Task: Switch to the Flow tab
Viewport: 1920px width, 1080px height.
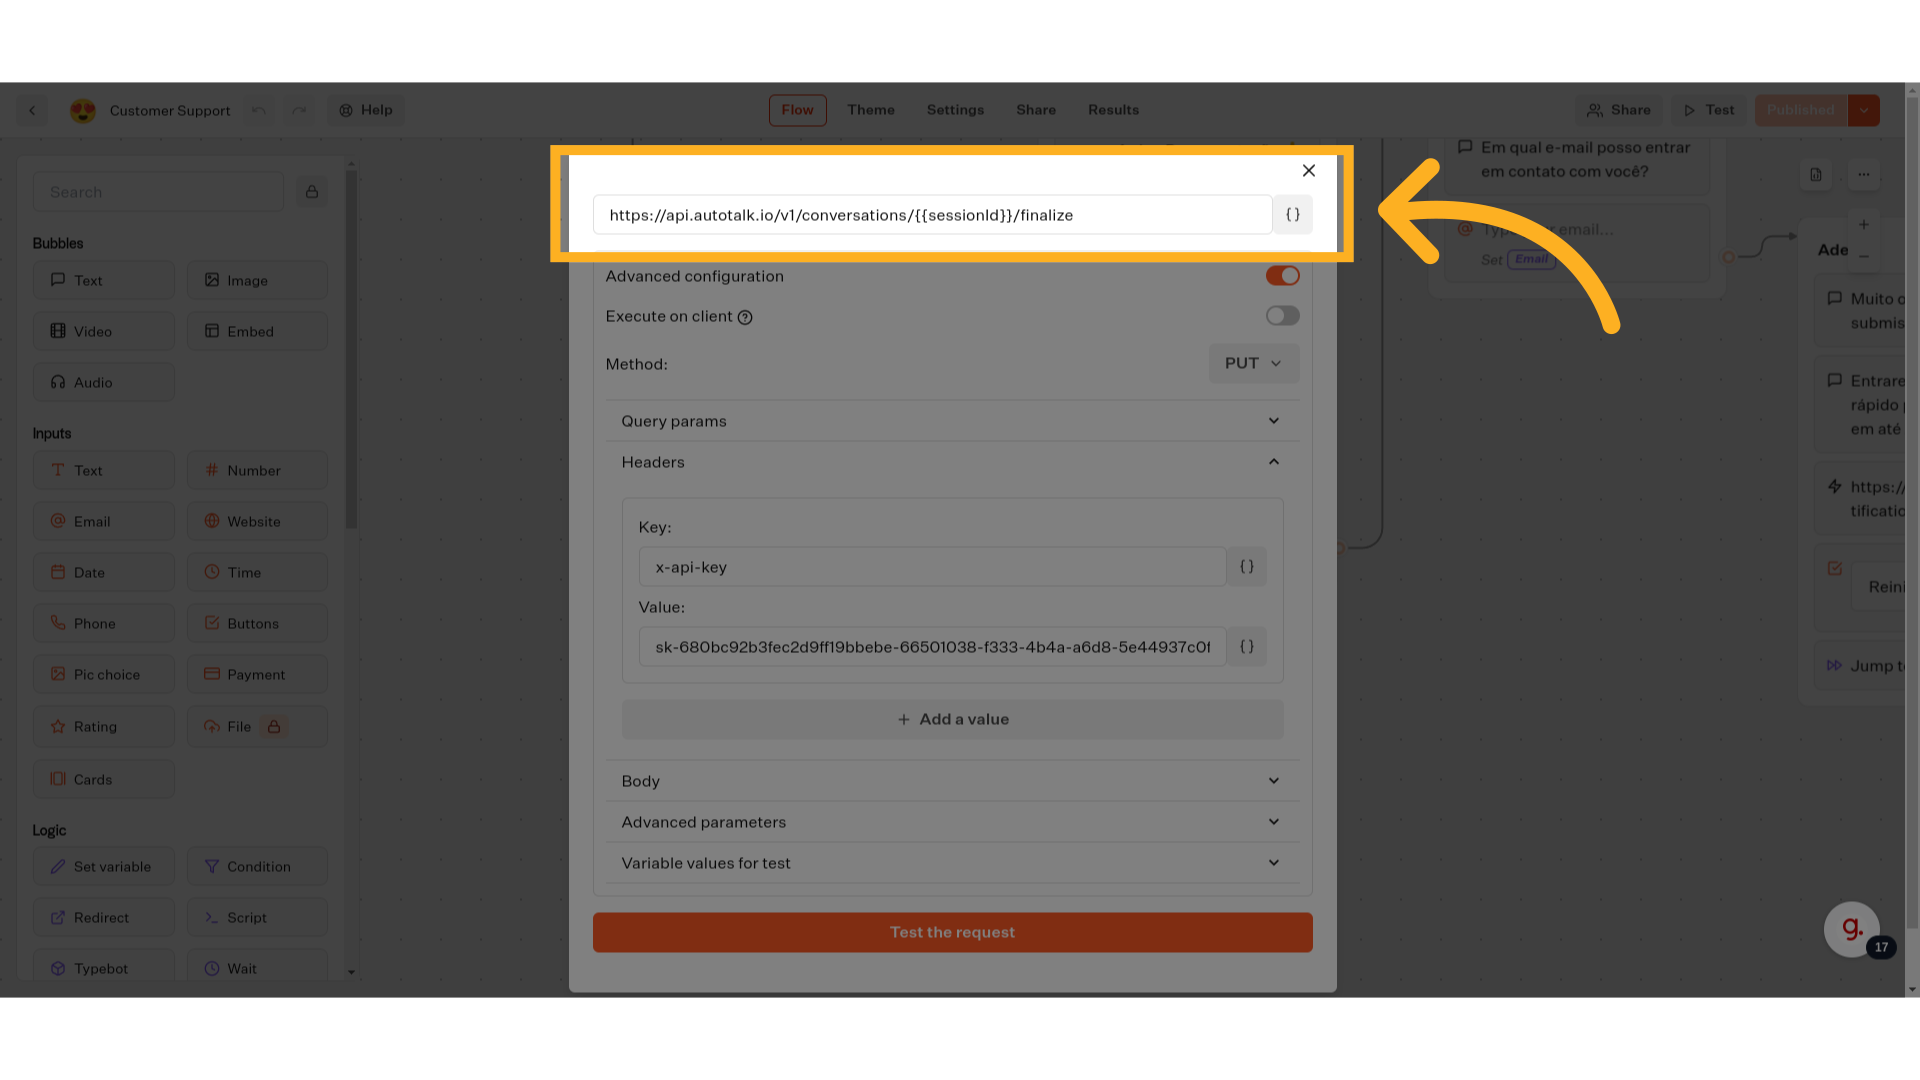Action: coord(797,110)
